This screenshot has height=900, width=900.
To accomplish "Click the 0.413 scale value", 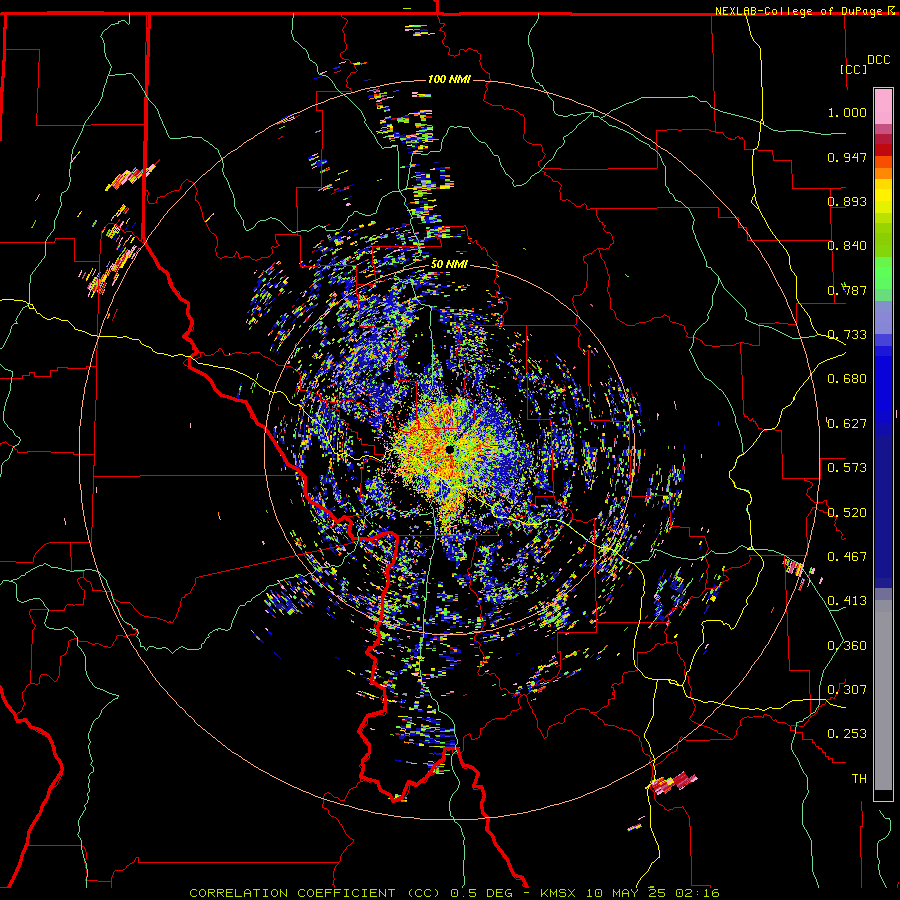I will (847, 601).
